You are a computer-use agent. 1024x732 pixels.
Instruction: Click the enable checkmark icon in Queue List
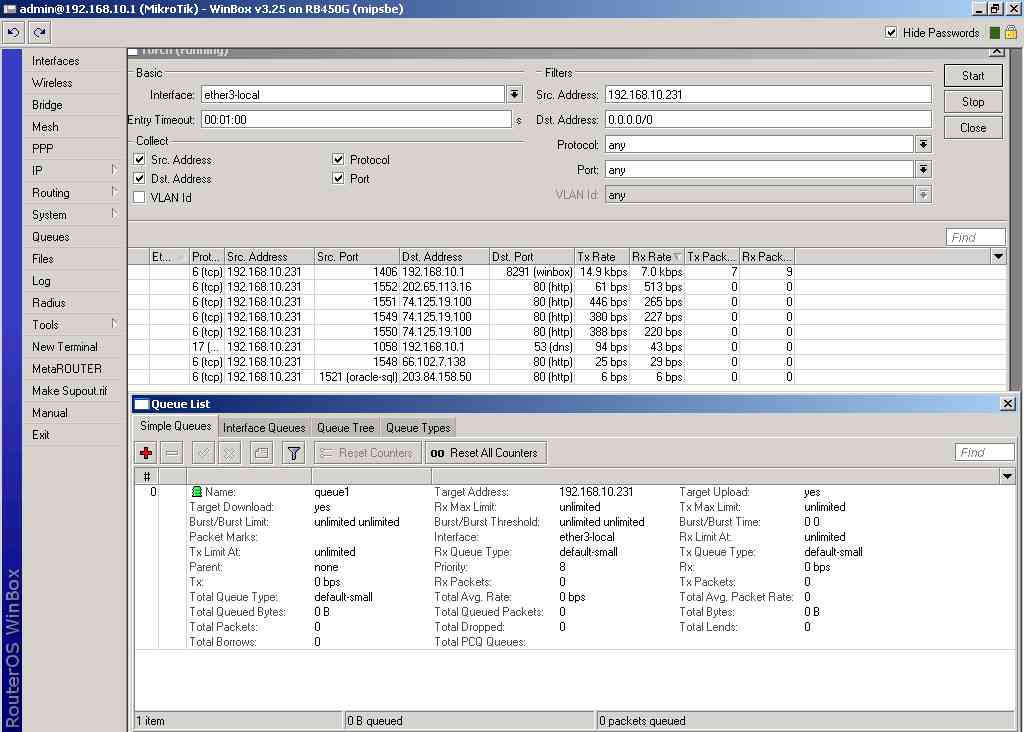point(203,453)
